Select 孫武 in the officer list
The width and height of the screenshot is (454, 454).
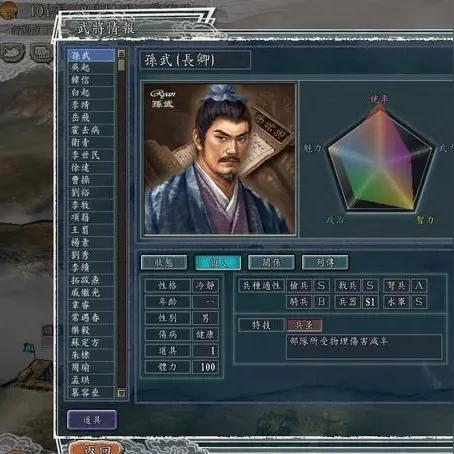click(91, 55)
